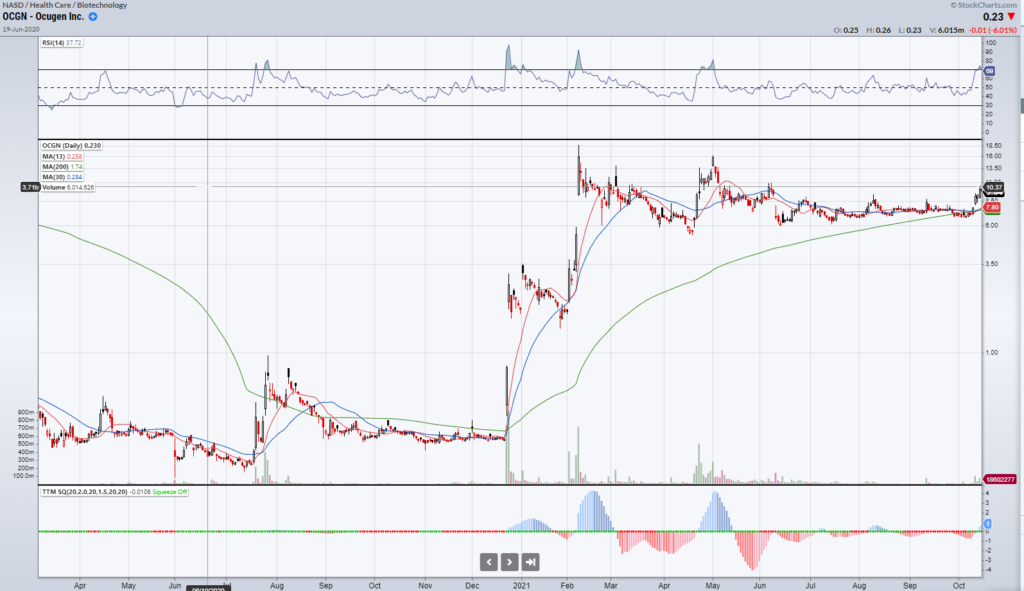Click the NASD / Health Care / Biotechnology breadcrumb
Image resolution: width=1024 pixels, height=591 pixels.
coord(65,5)
